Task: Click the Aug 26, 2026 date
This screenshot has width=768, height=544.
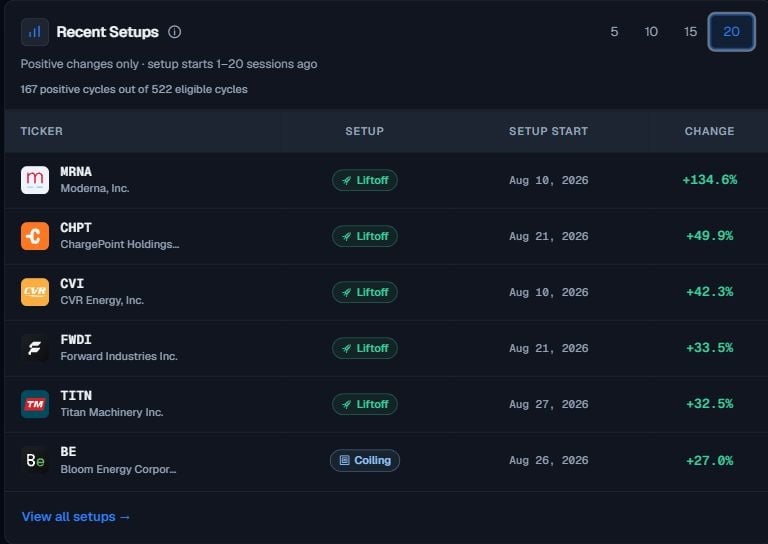Action: [x=549, y=460]
